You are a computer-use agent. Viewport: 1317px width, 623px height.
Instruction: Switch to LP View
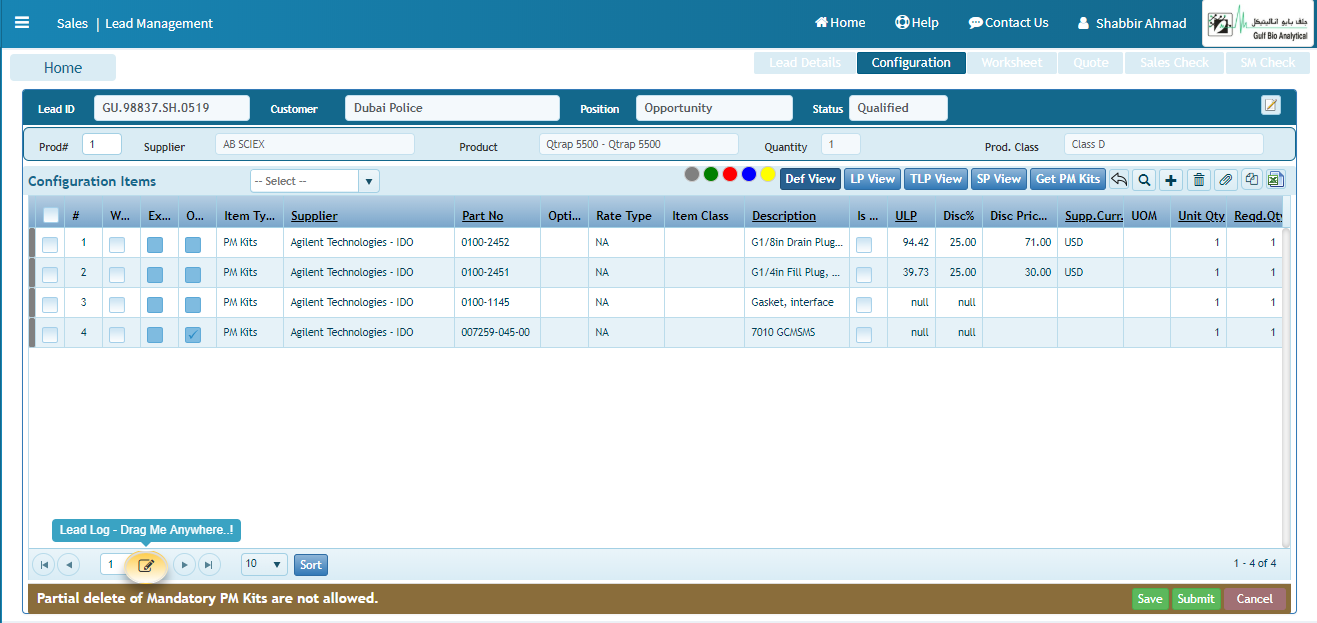[x=872, y=179]
